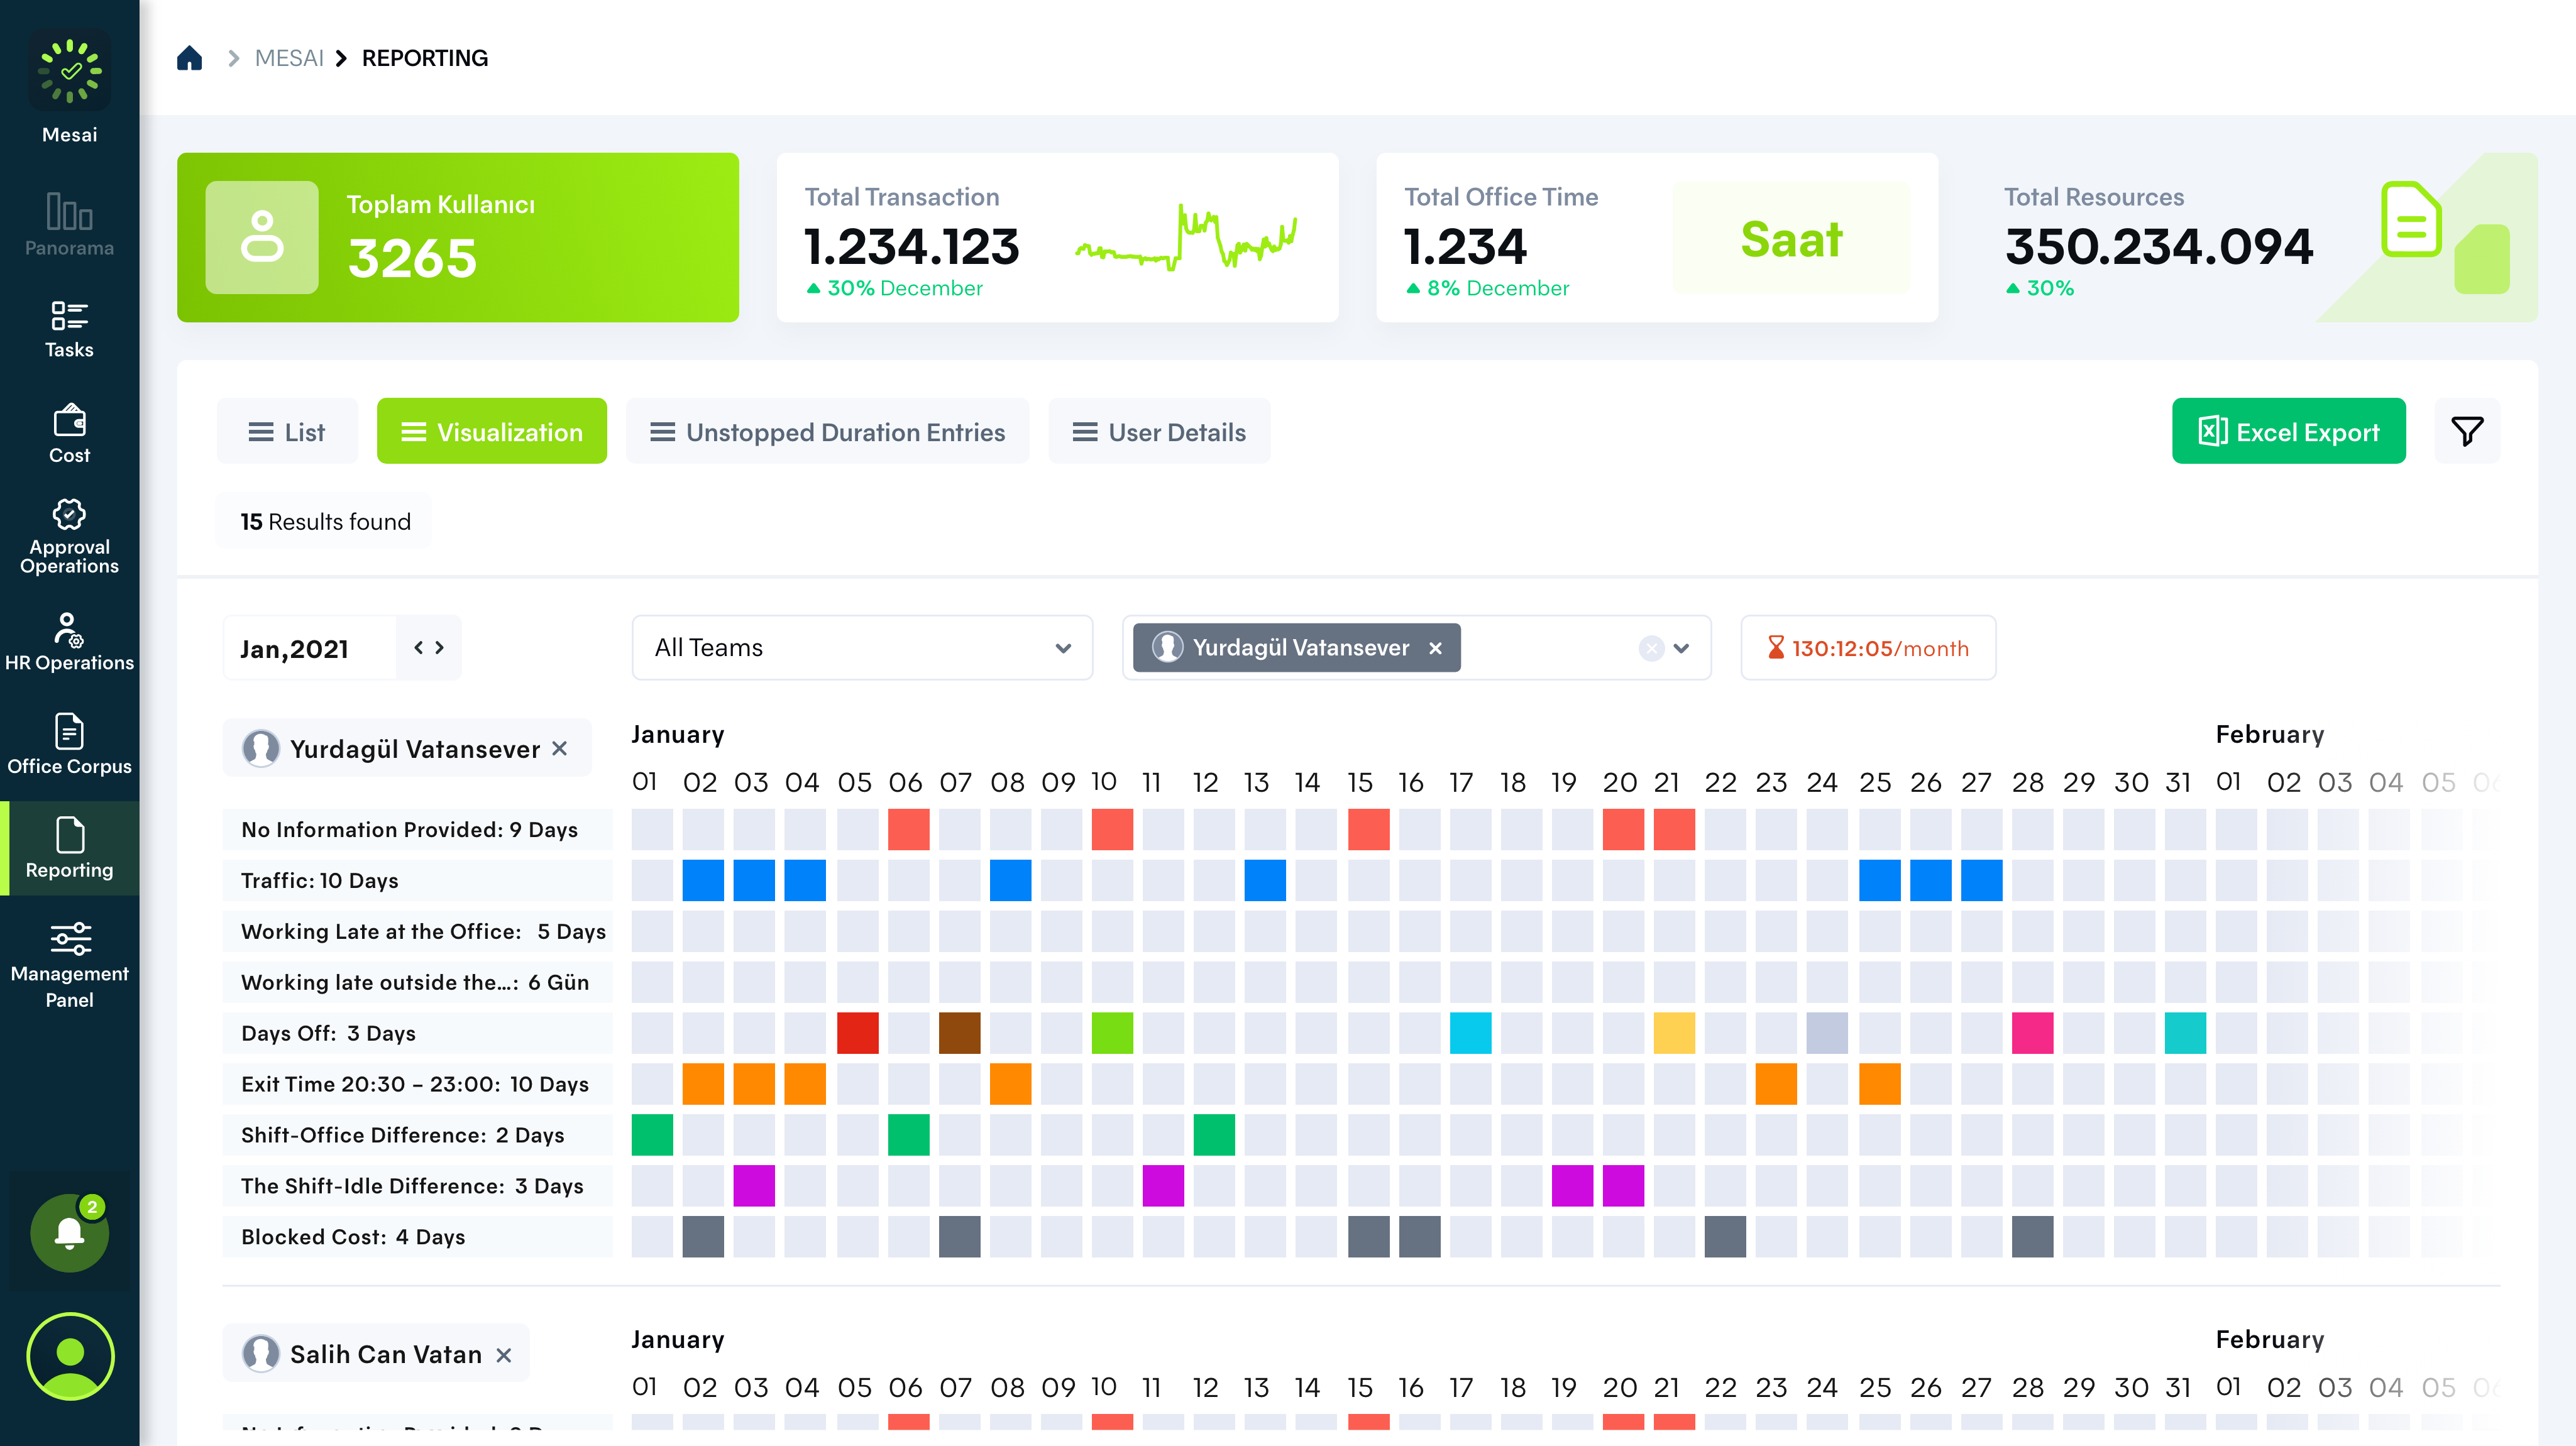2576x1446 pixels.
Task: Click '15 Results found' label
Action: pos(325,521)
